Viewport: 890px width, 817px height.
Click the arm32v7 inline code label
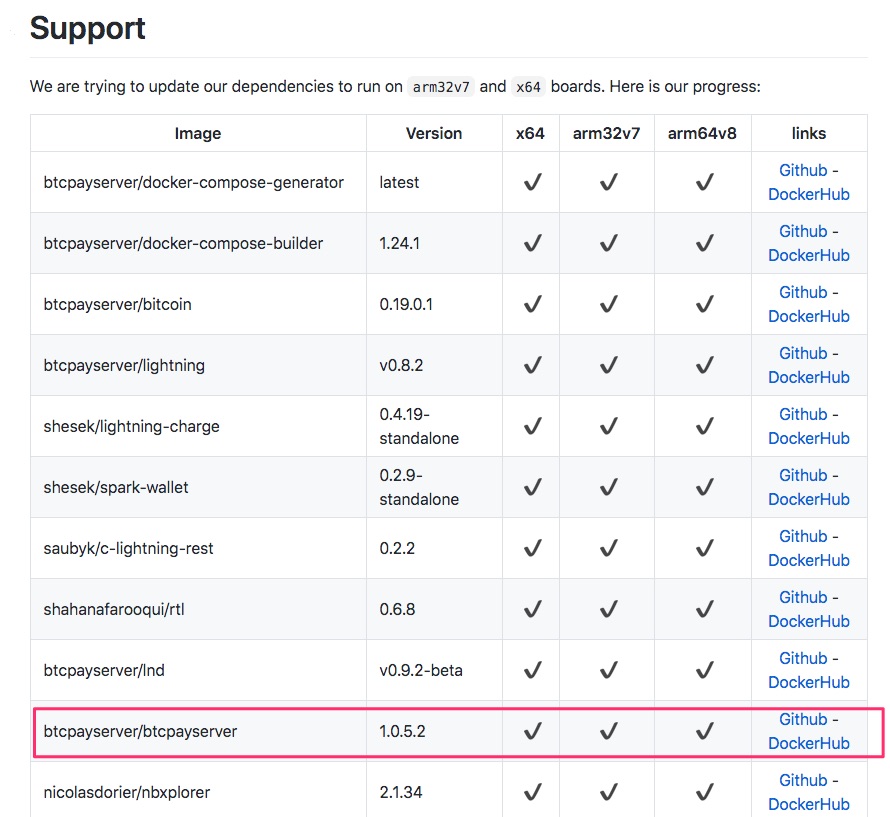click(x=441, y=87)
